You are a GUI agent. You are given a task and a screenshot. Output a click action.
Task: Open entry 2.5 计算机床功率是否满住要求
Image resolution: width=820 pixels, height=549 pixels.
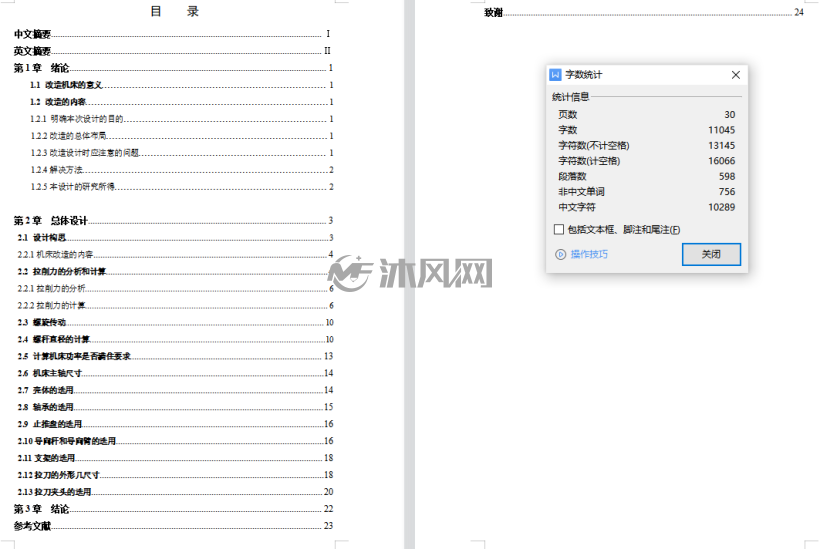175,356
